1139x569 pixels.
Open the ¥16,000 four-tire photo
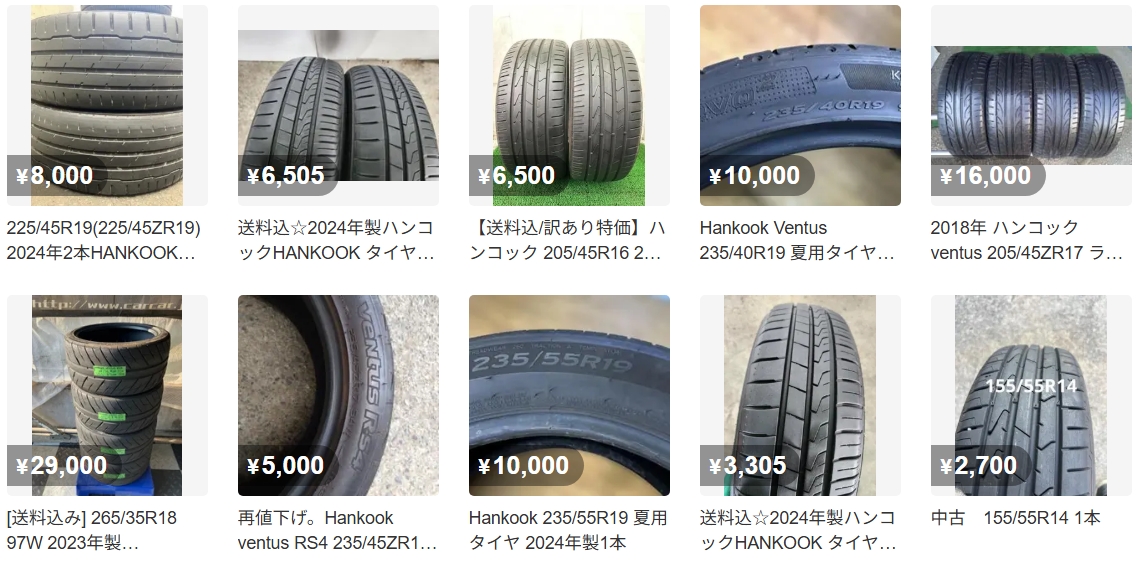pos(1031,105)
